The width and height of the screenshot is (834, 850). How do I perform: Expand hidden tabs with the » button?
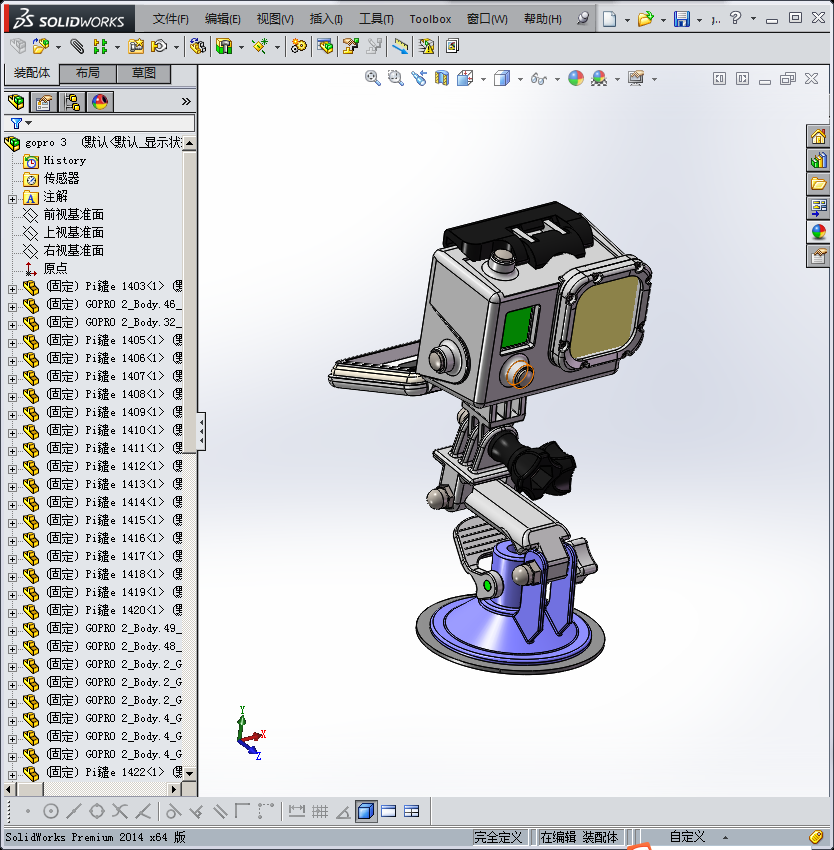pos(186,101)
